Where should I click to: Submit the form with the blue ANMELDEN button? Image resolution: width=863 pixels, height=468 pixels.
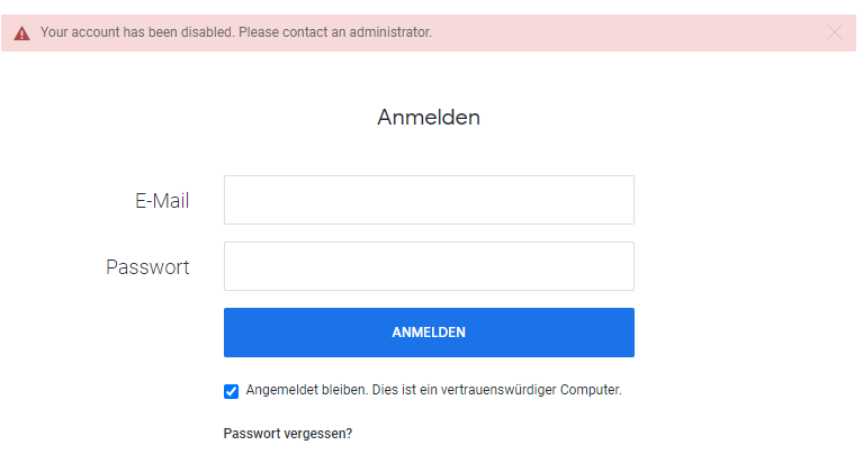click(x=429, y=332)
